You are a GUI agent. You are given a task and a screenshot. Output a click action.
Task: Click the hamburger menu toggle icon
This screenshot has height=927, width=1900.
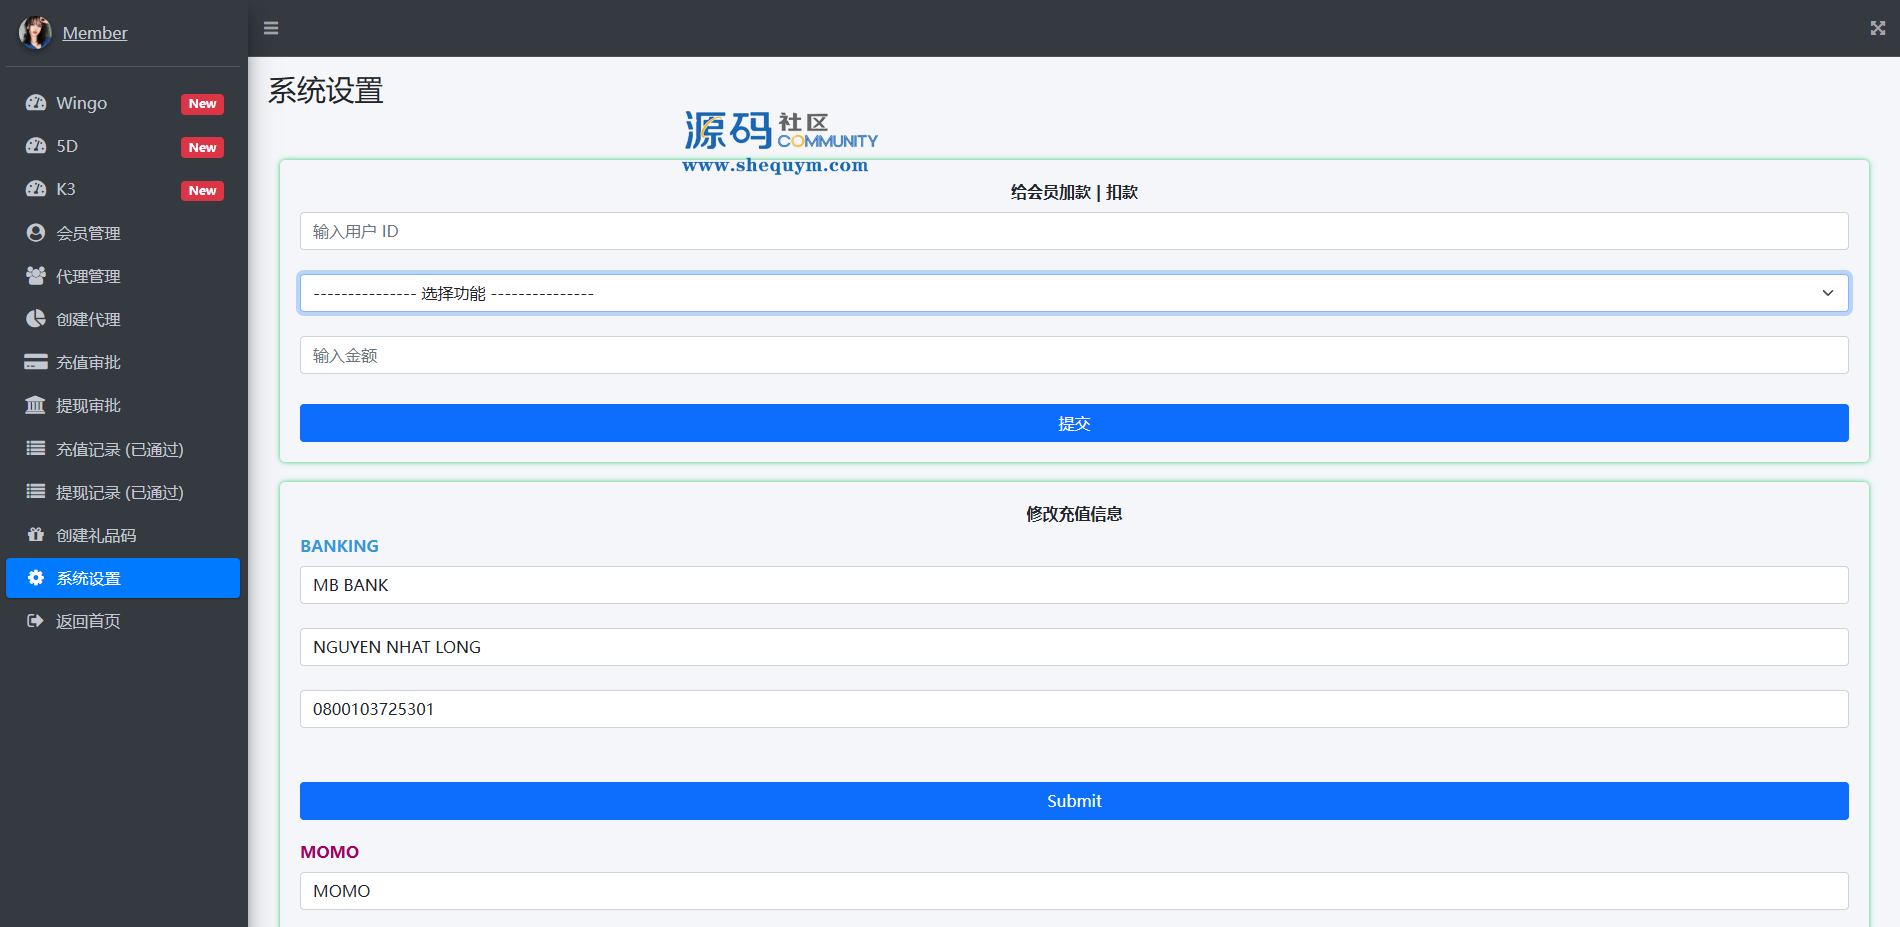coord(271,28)
